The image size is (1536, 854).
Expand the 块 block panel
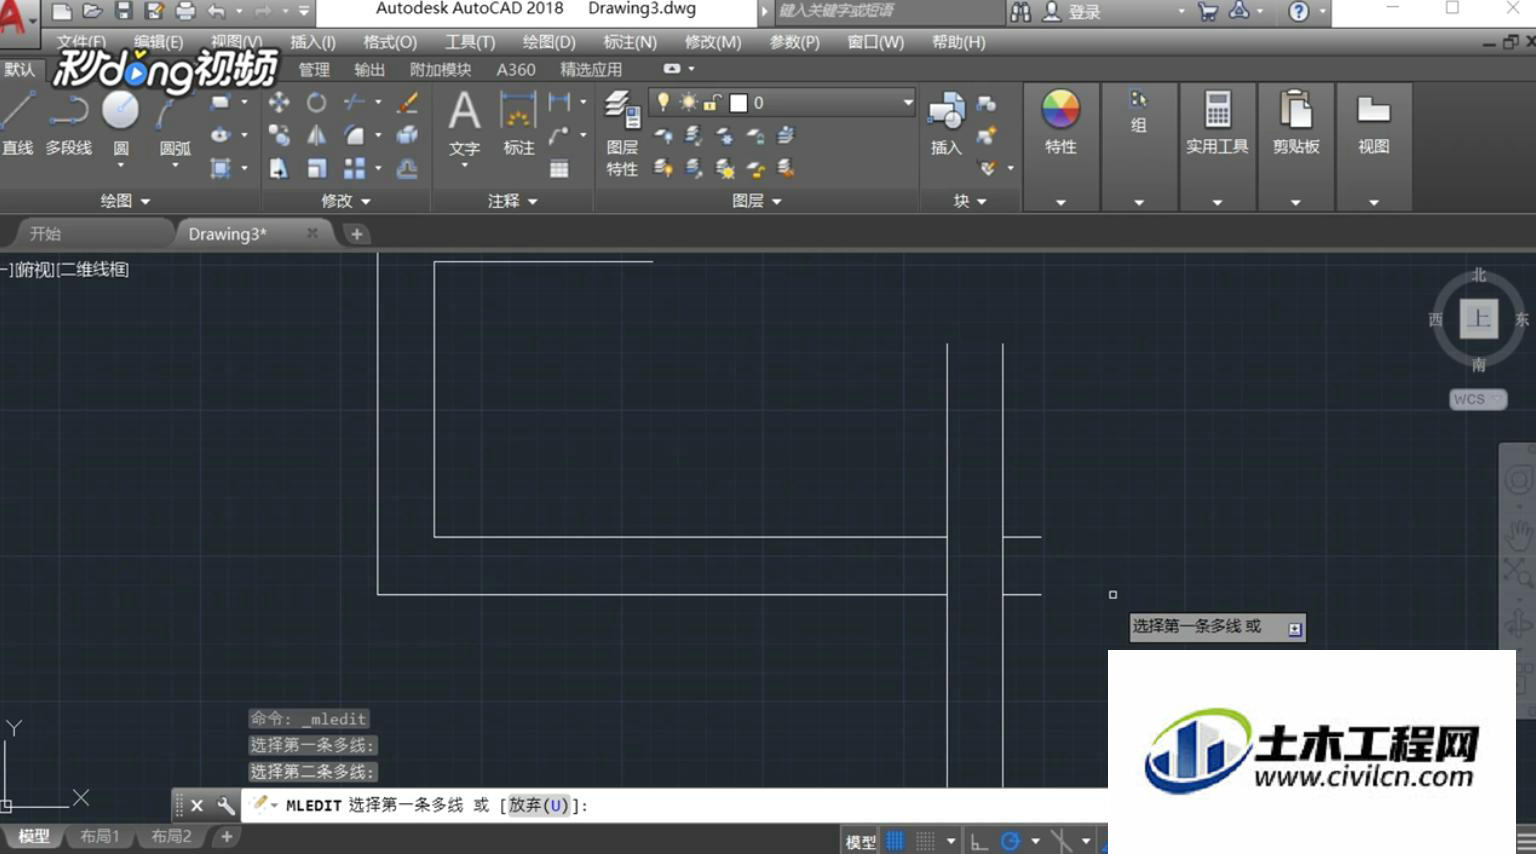point(970,201)
